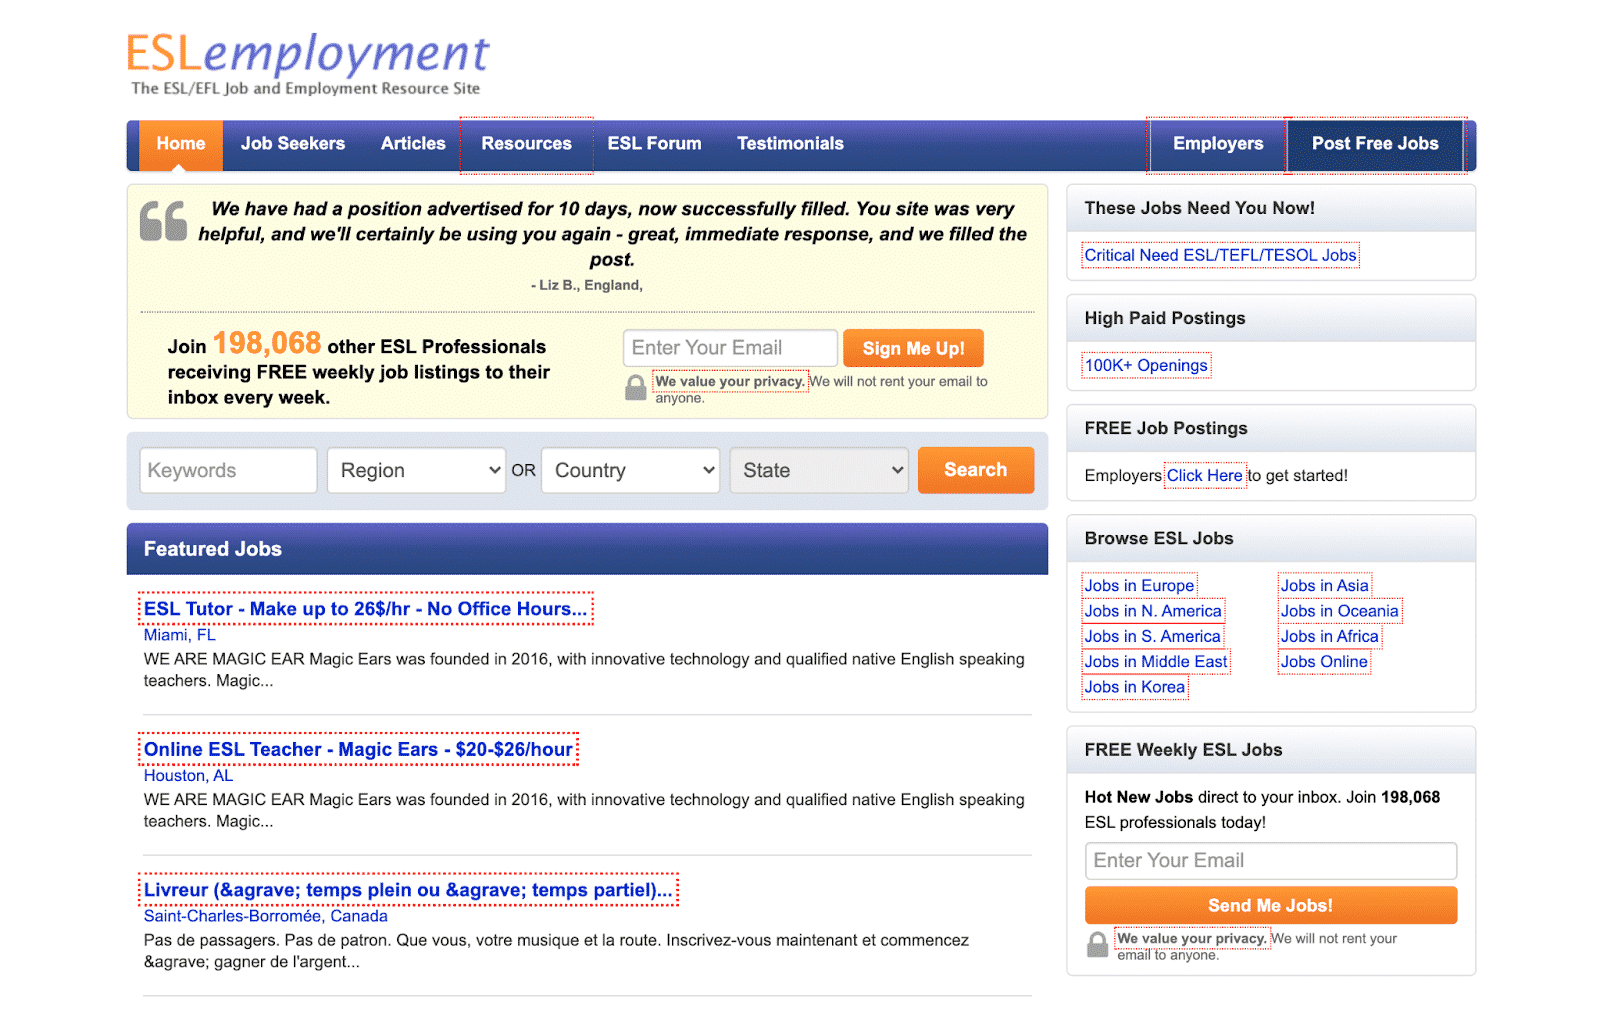Click the Saint-Charles-Borromée, Canada location text
Screen dimensions: 1600x1013
pos(266,916)
